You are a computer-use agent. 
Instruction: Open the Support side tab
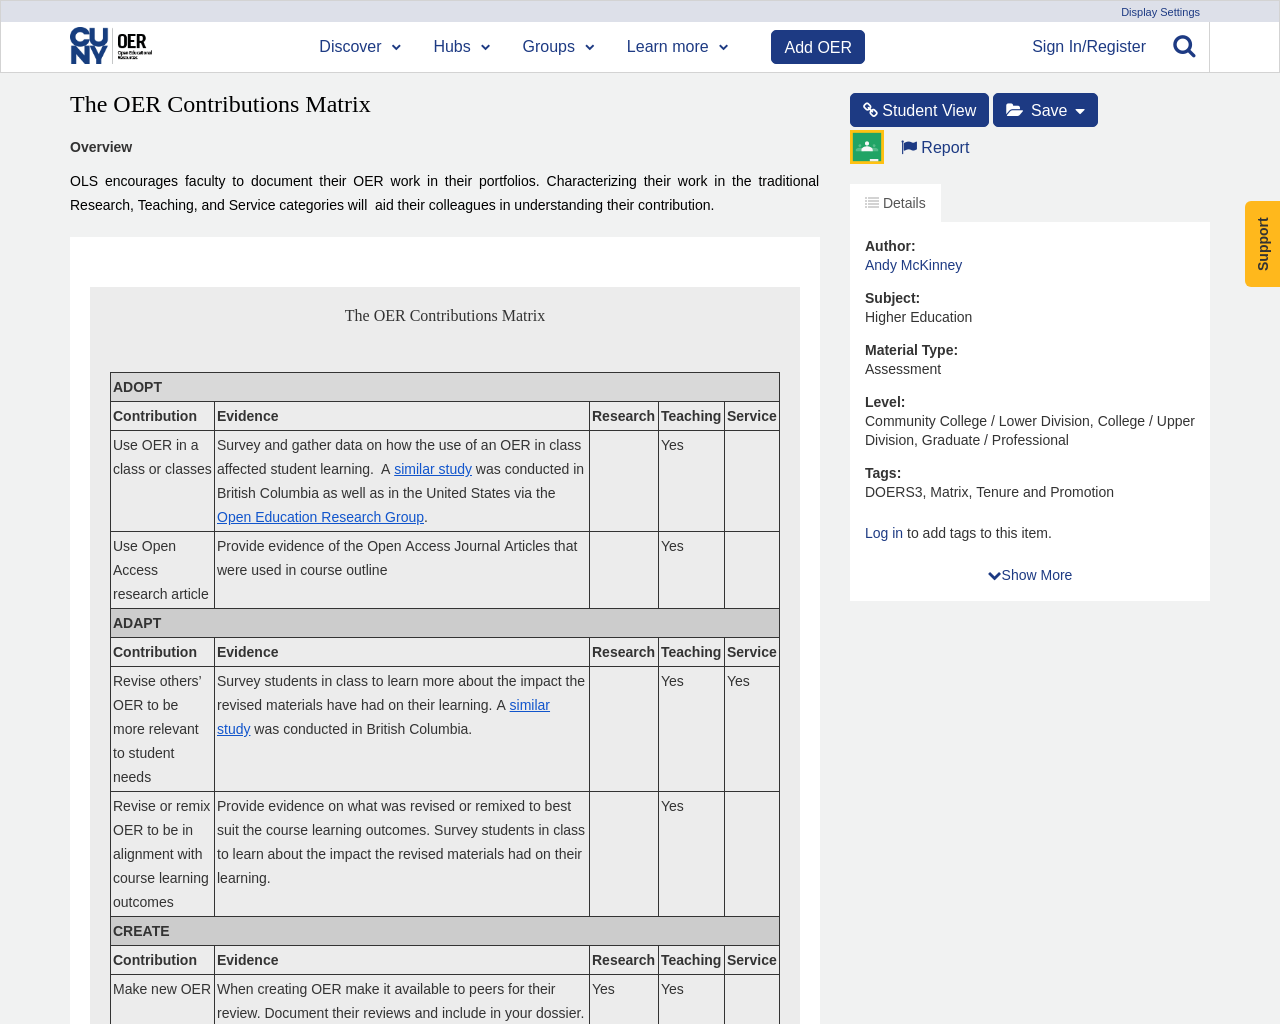tap(1262, 243)
